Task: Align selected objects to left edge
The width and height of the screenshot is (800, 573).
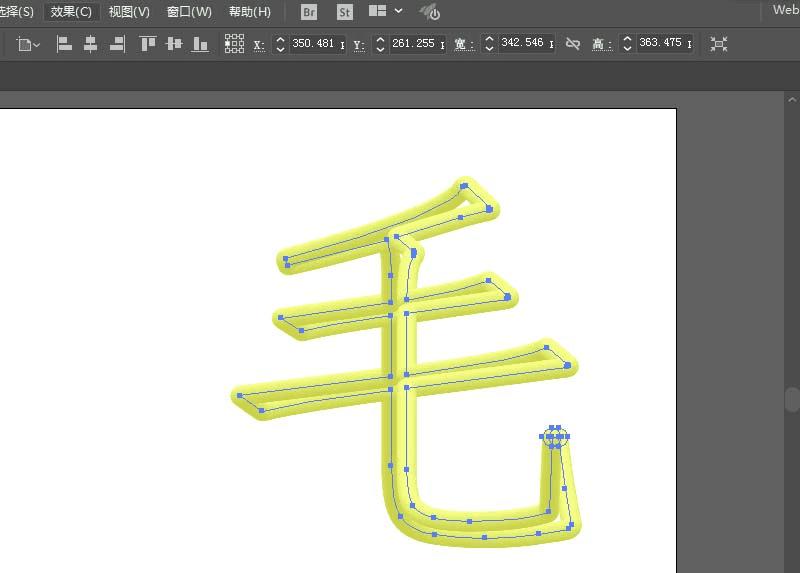Action: (64, 44)
